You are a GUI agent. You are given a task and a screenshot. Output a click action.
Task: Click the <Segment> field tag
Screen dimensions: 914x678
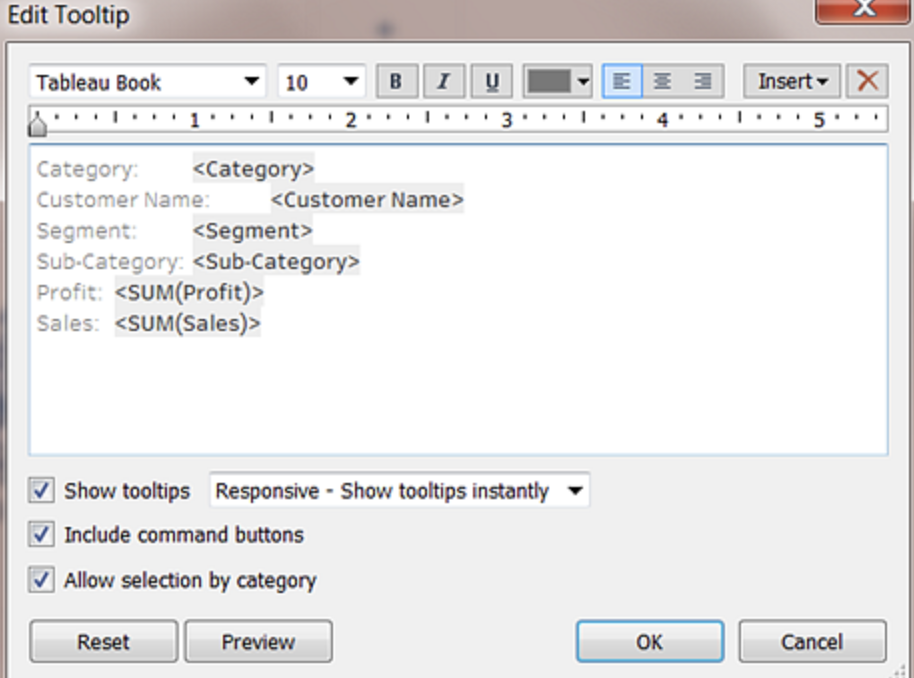(x=252, y=231)
